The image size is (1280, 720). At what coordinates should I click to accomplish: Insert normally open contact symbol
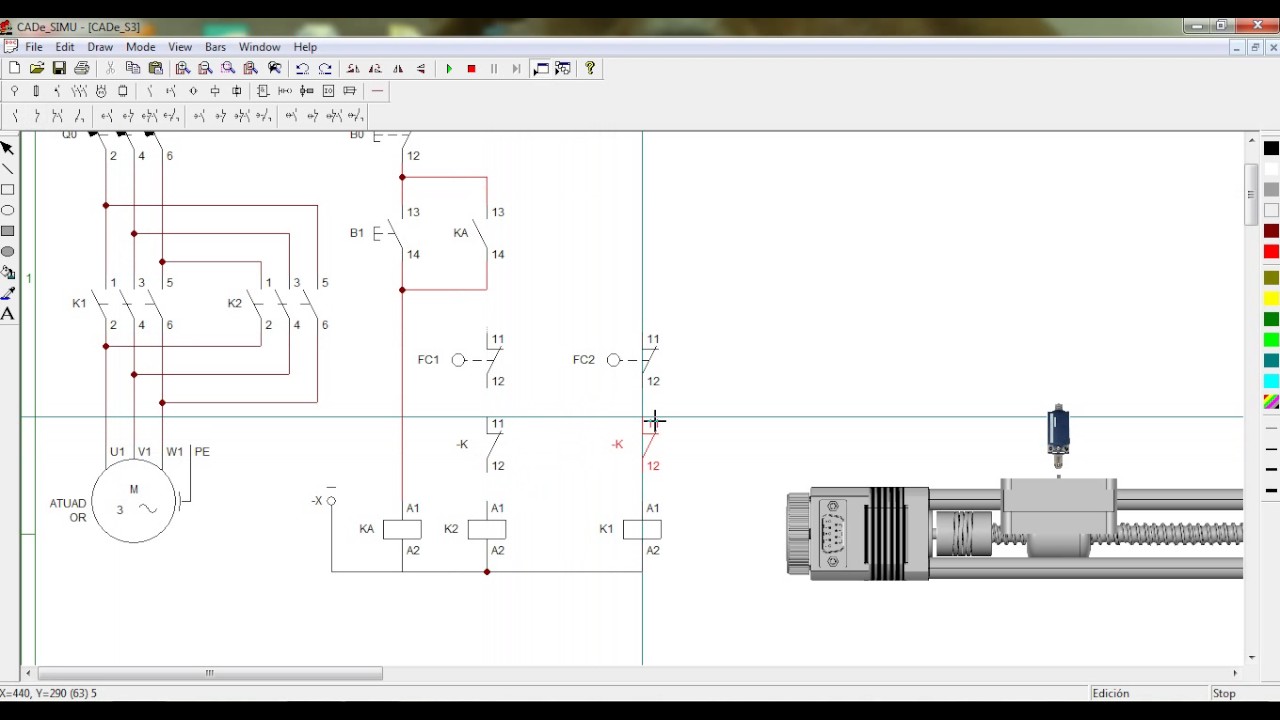(14, 116)
